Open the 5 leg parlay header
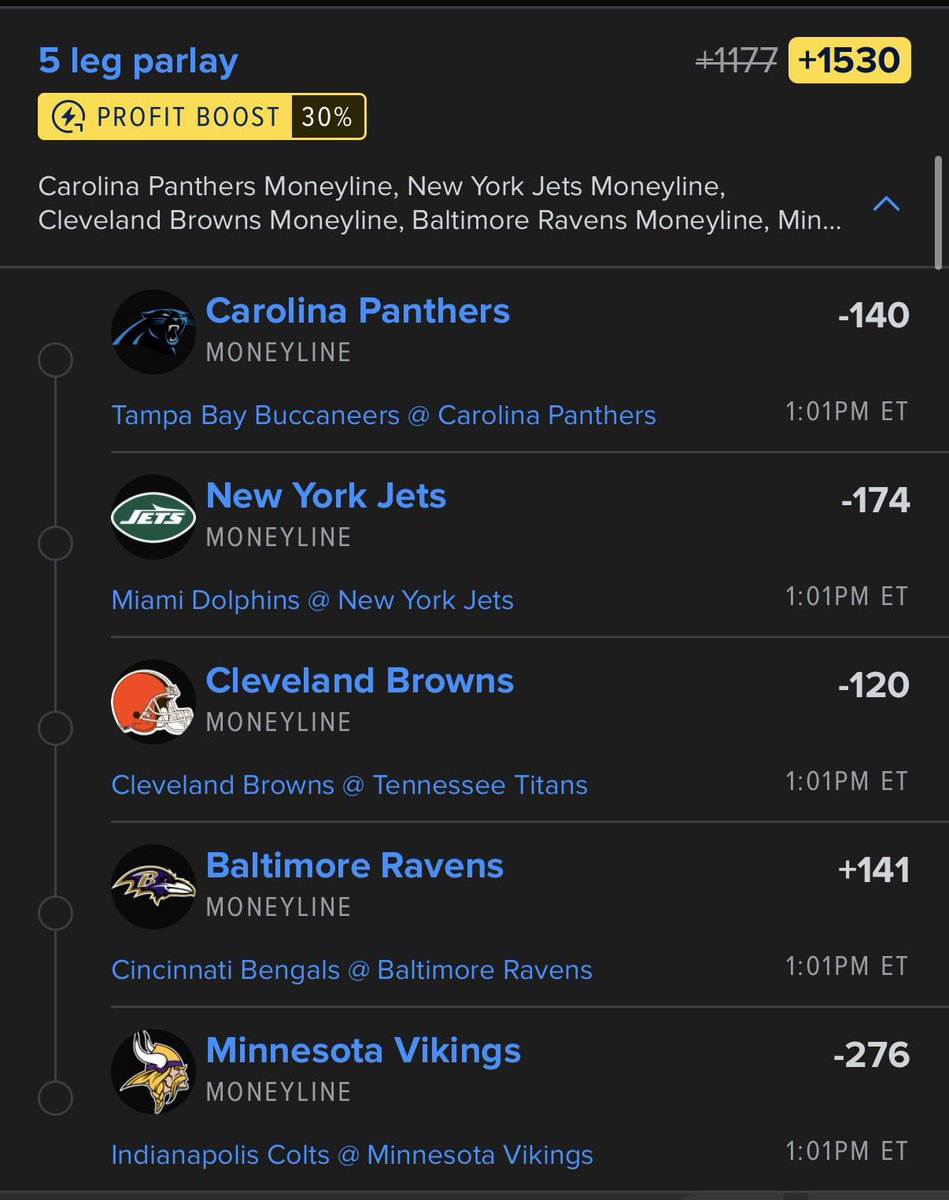 138,61
